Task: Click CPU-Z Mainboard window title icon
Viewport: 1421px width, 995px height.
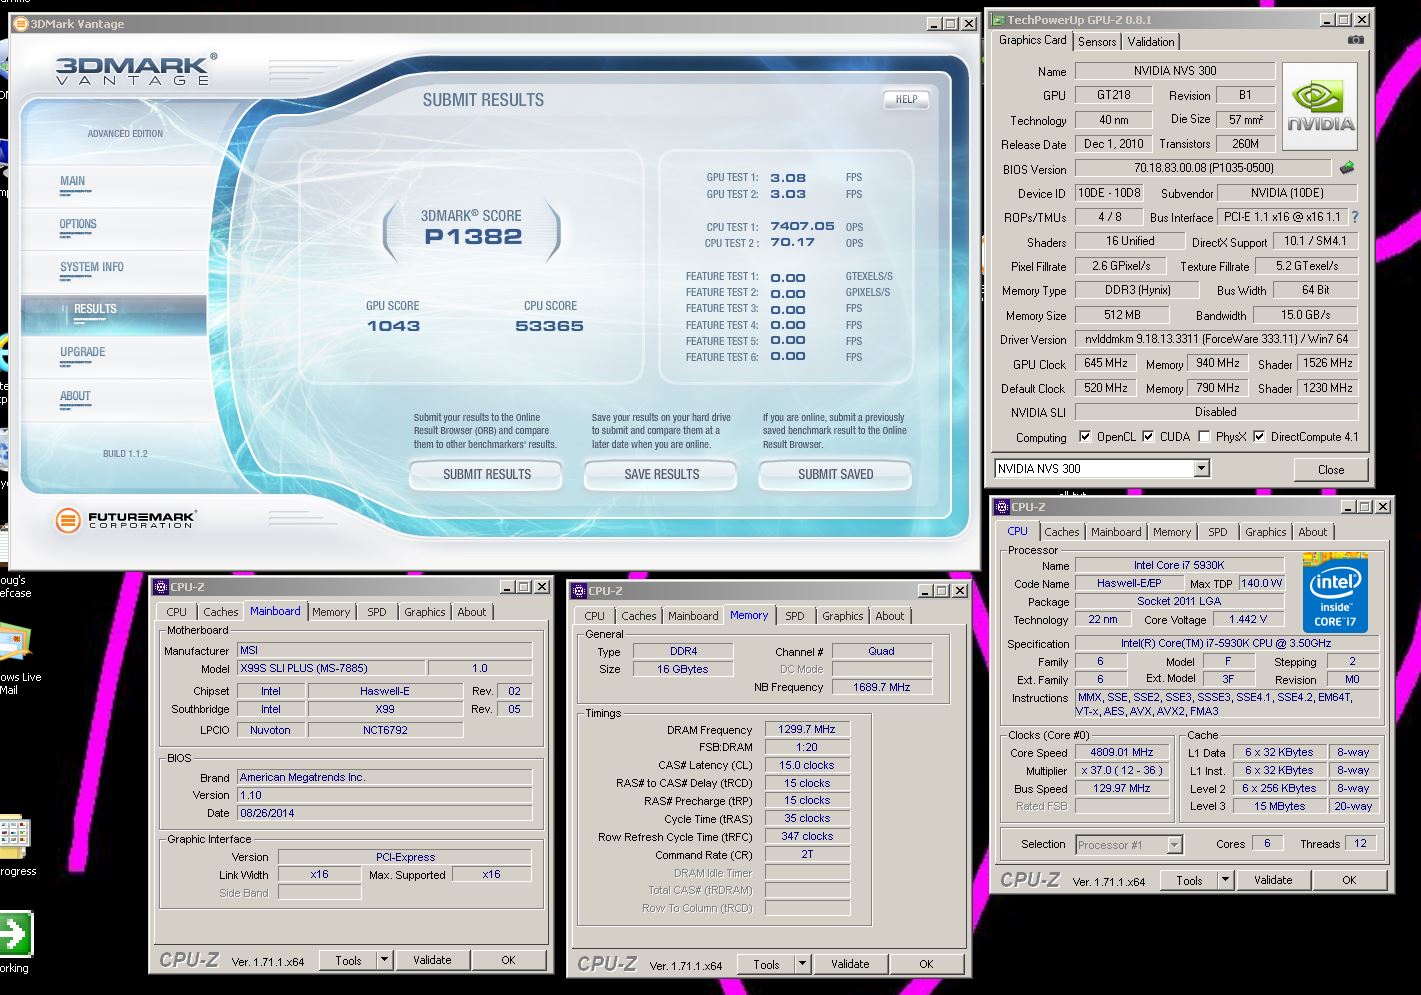Action: 160,587
